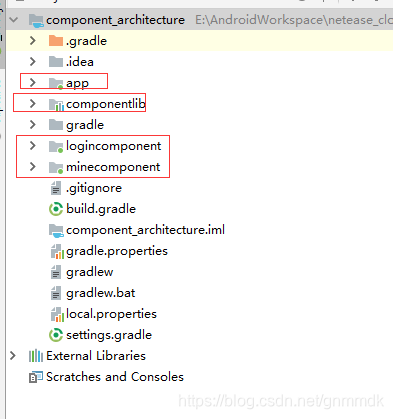Click the logincomponent module folder icon
Viewport: 393px width, 419px height.
[x=56, y=146]
